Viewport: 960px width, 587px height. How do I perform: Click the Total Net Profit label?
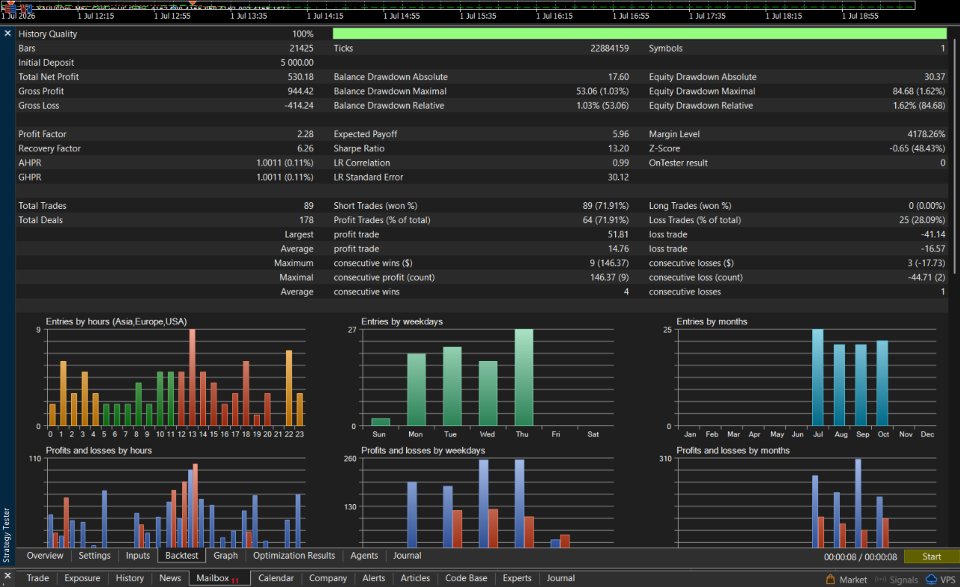(x=48, y=77)
